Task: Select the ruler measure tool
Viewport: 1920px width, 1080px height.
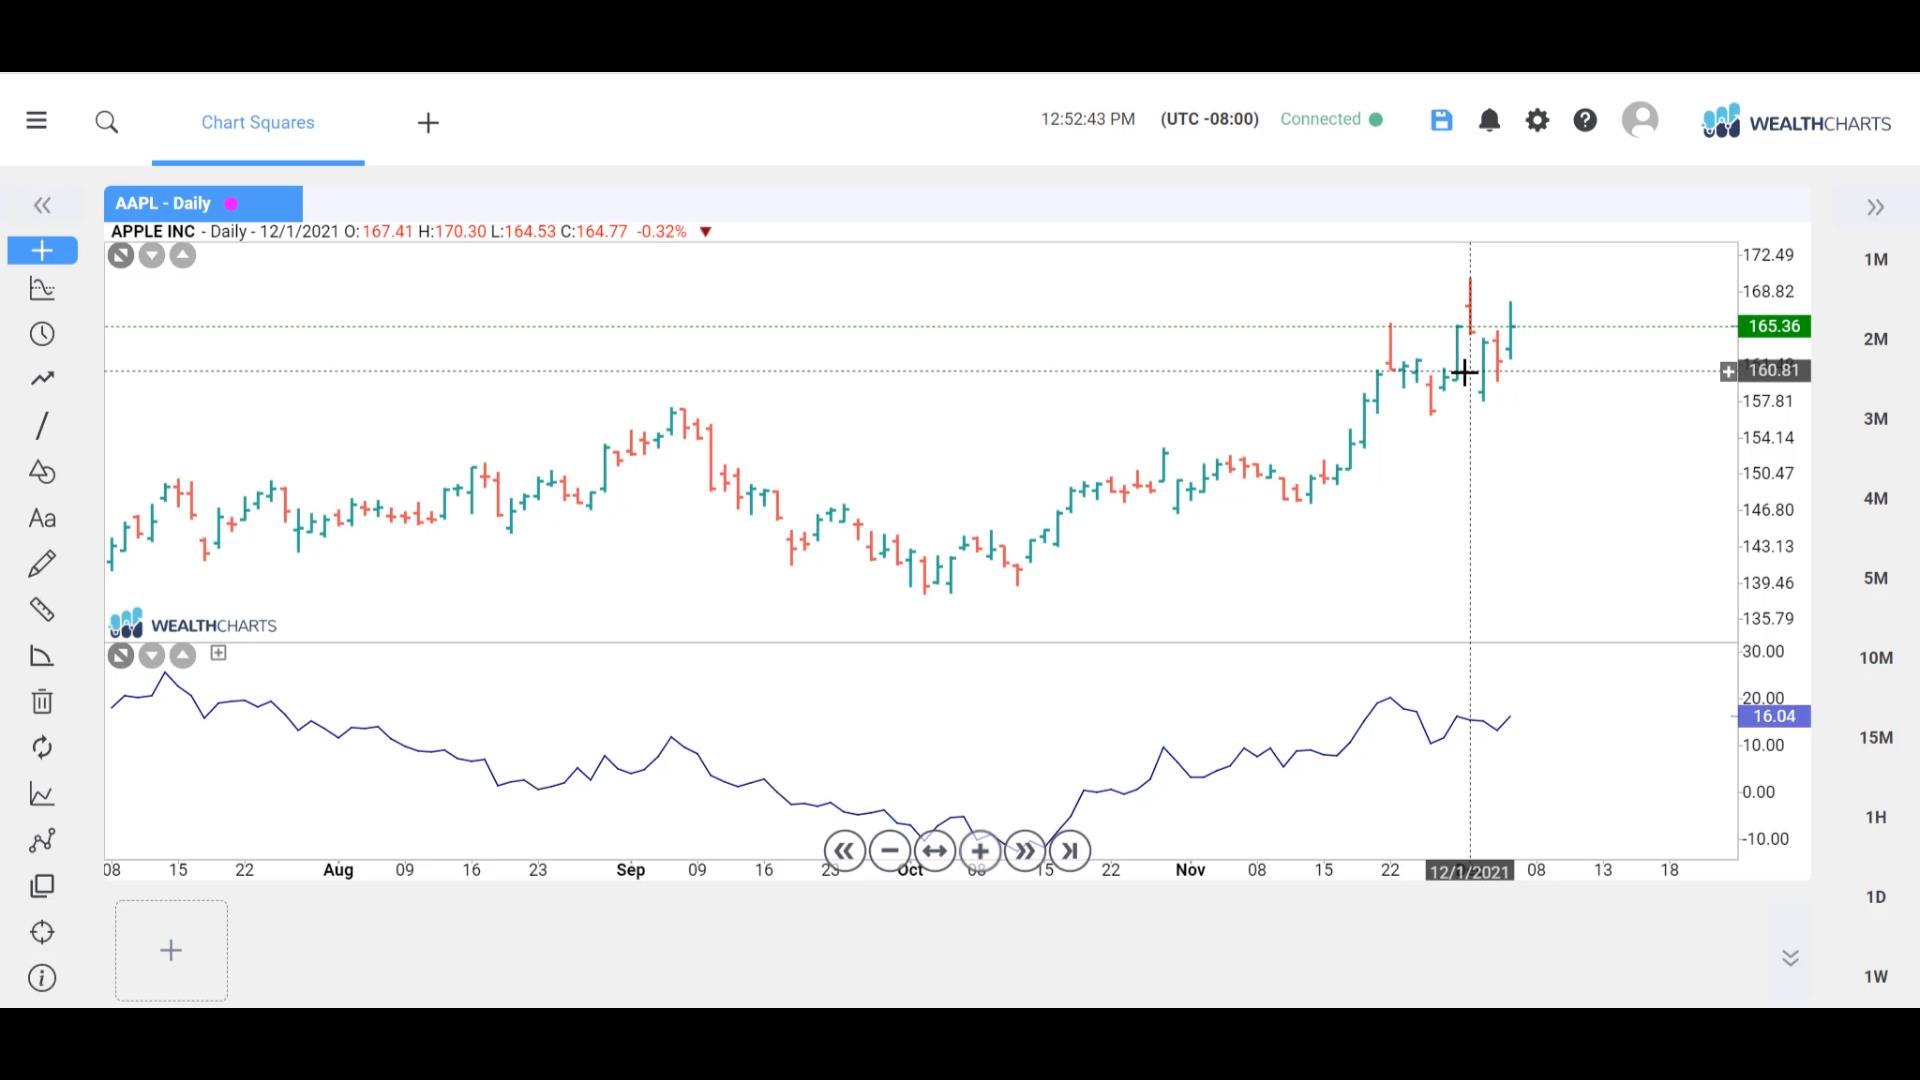Action: 42,609
